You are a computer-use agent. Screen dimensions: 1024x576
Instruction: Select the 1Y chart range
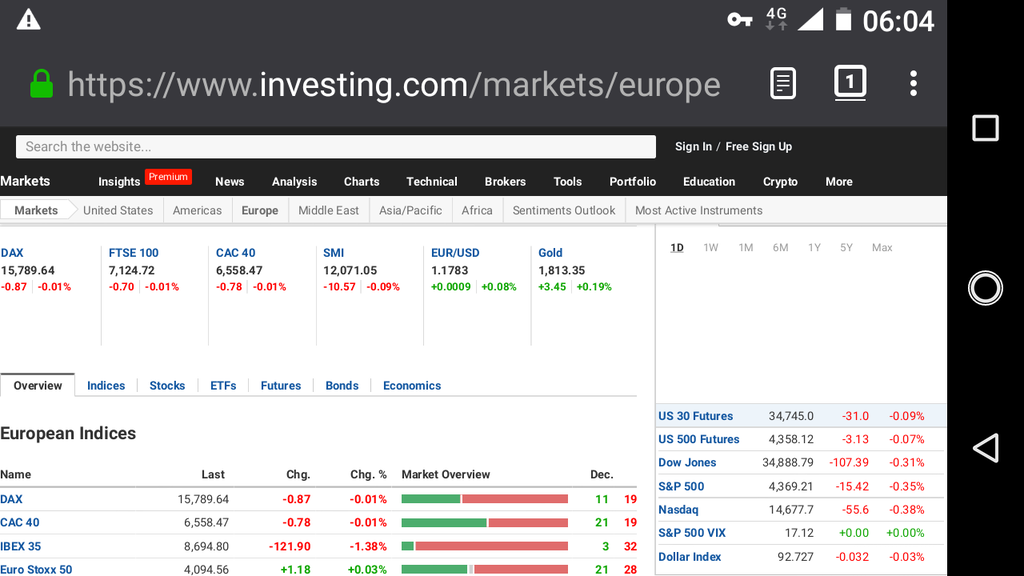(x=814, y=248)
